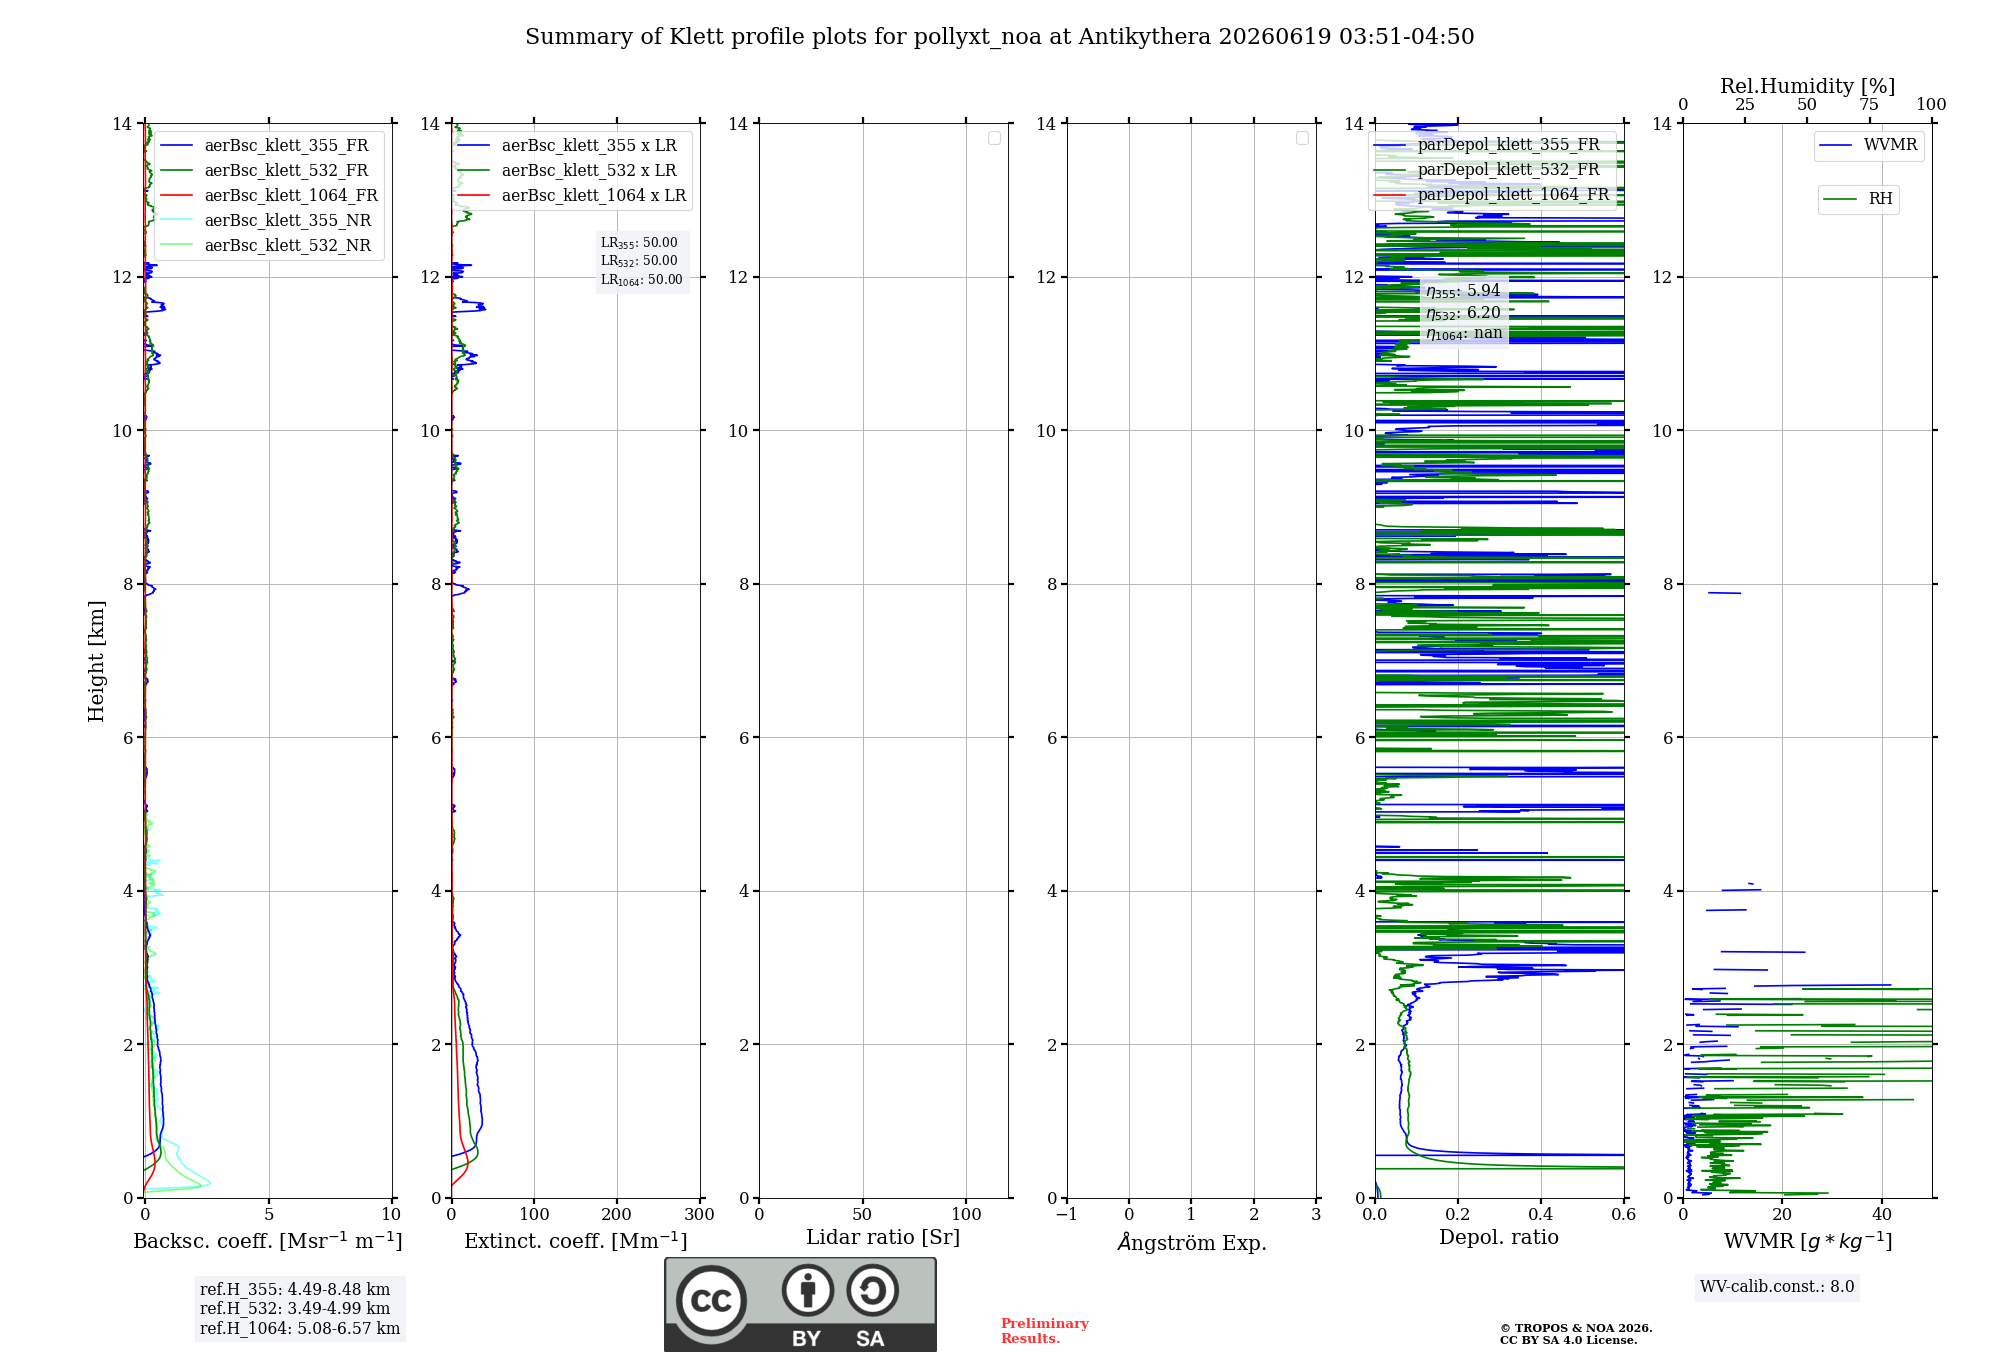Click tick label −1 on Ångström axis
The image size is (2000, 1360).
(x=1066, y=1215)
